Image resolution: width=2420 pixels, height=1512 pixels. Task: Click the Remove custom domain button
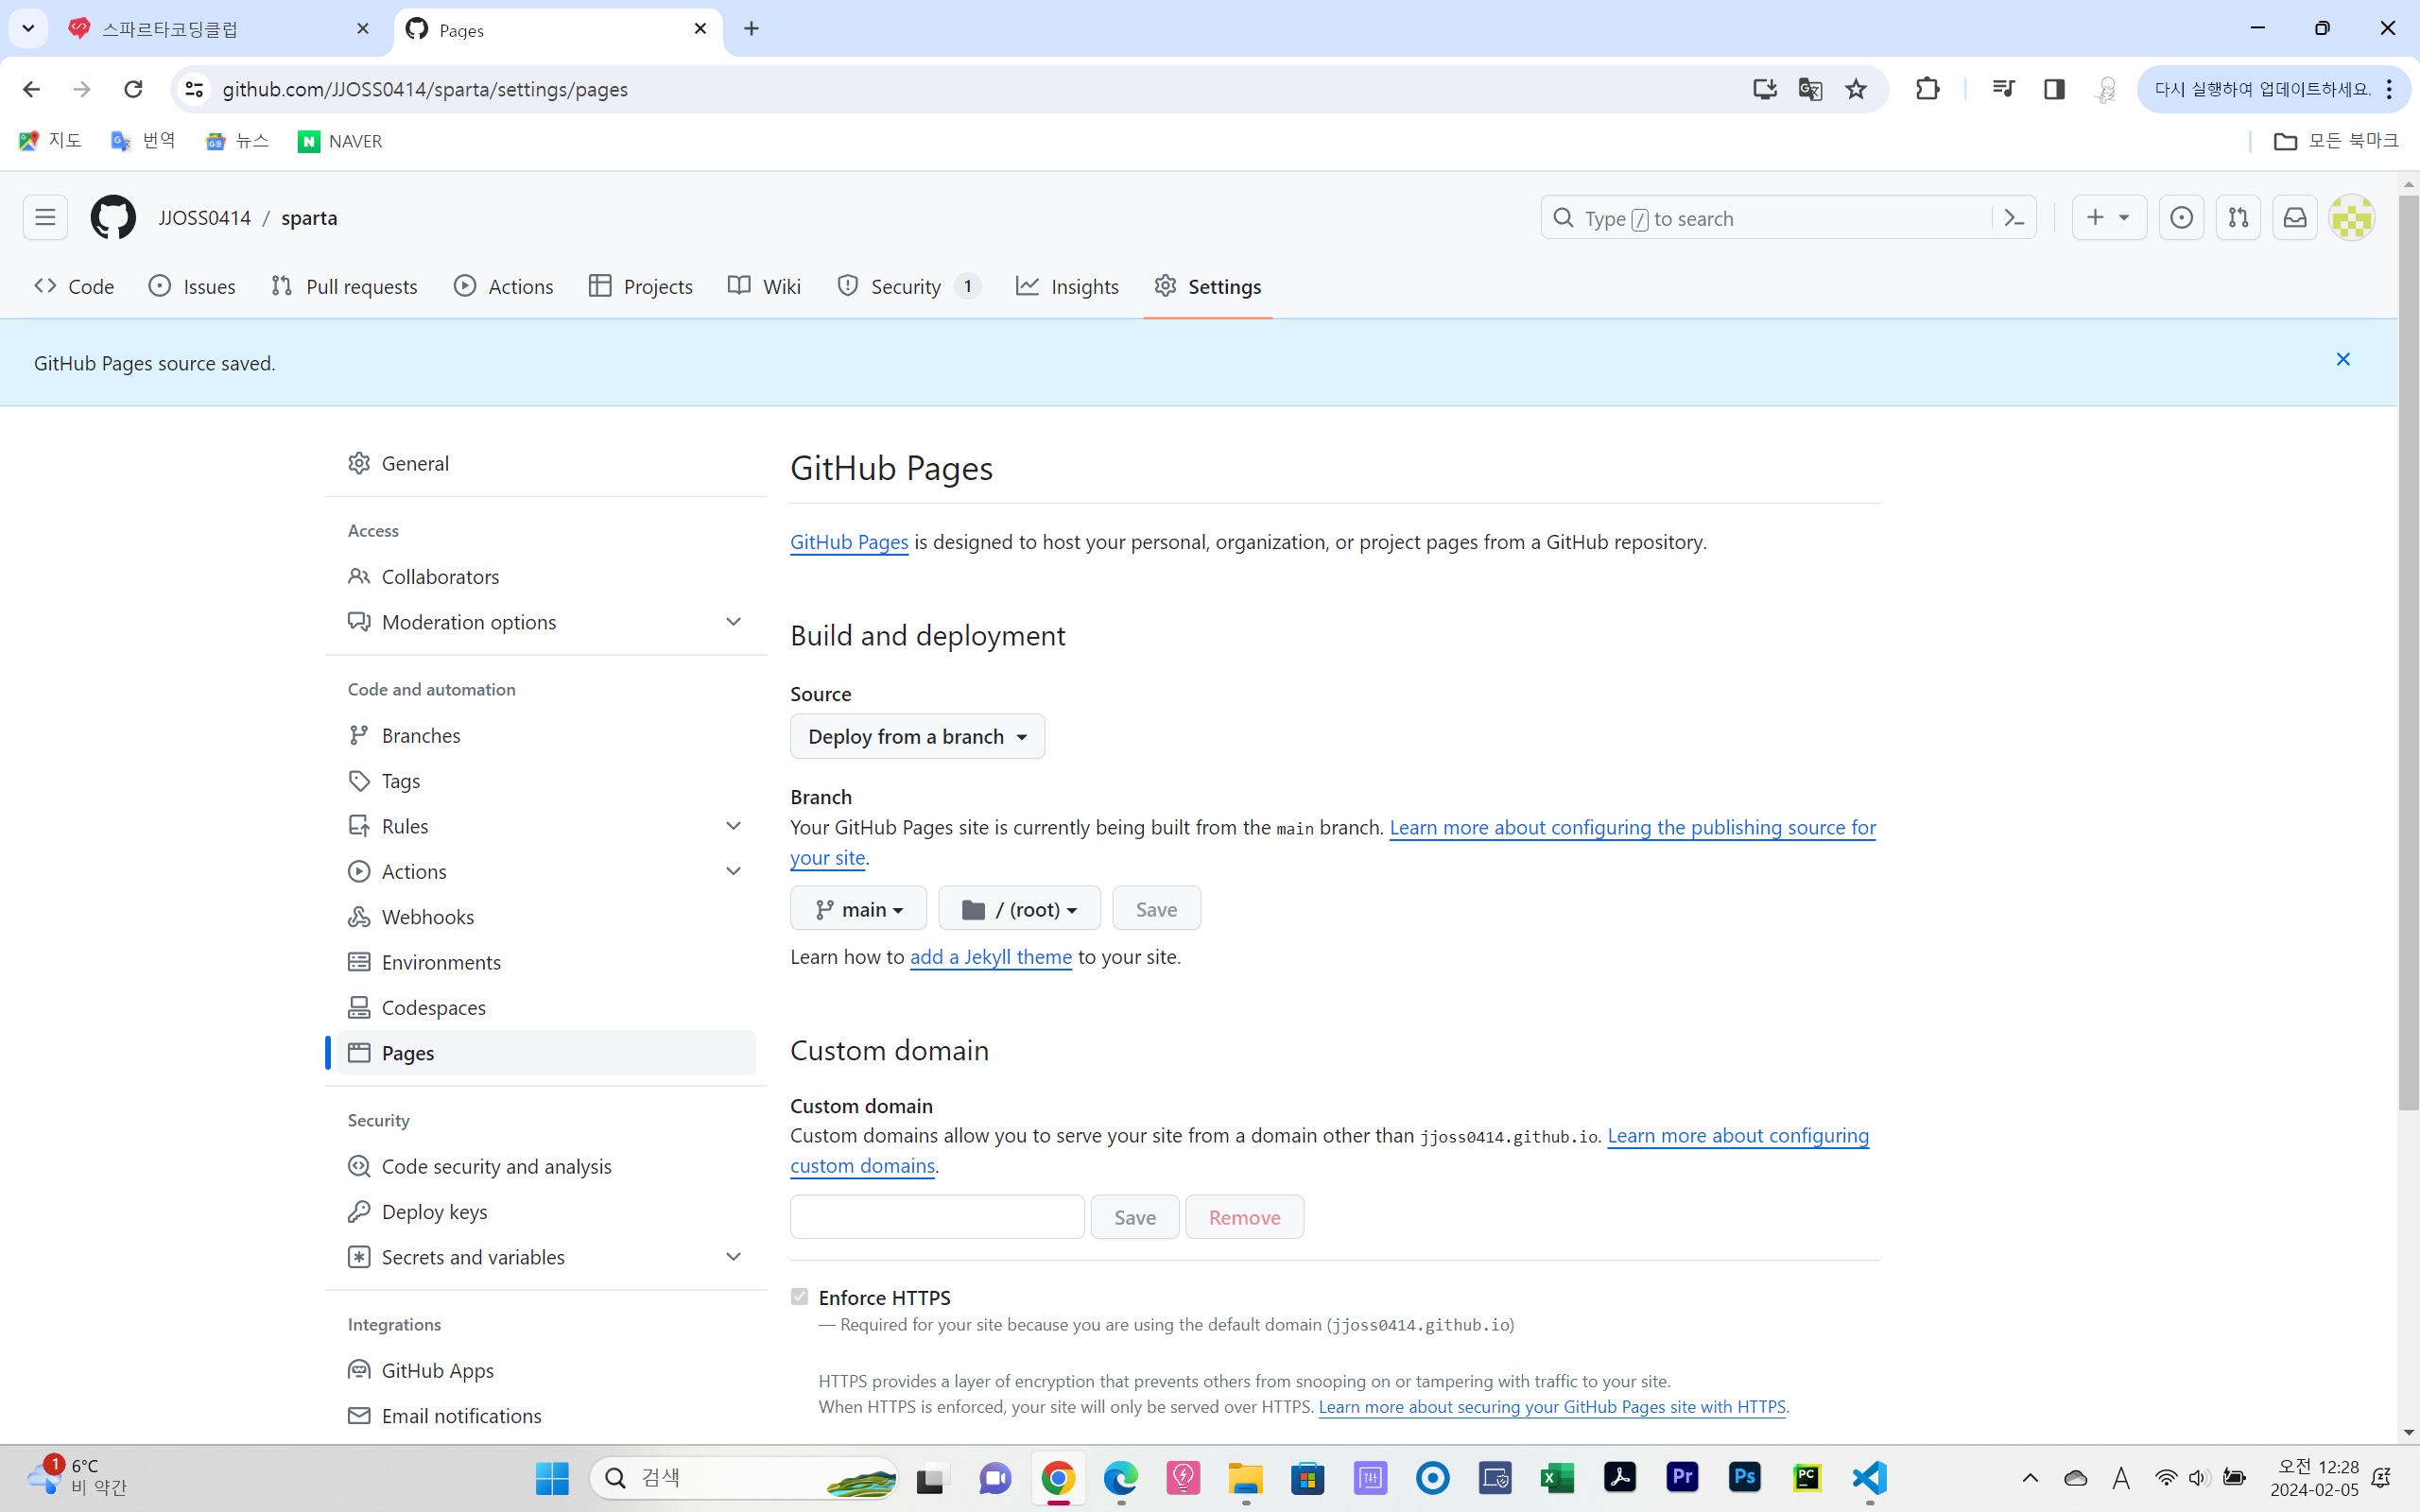(1244, 1217)
